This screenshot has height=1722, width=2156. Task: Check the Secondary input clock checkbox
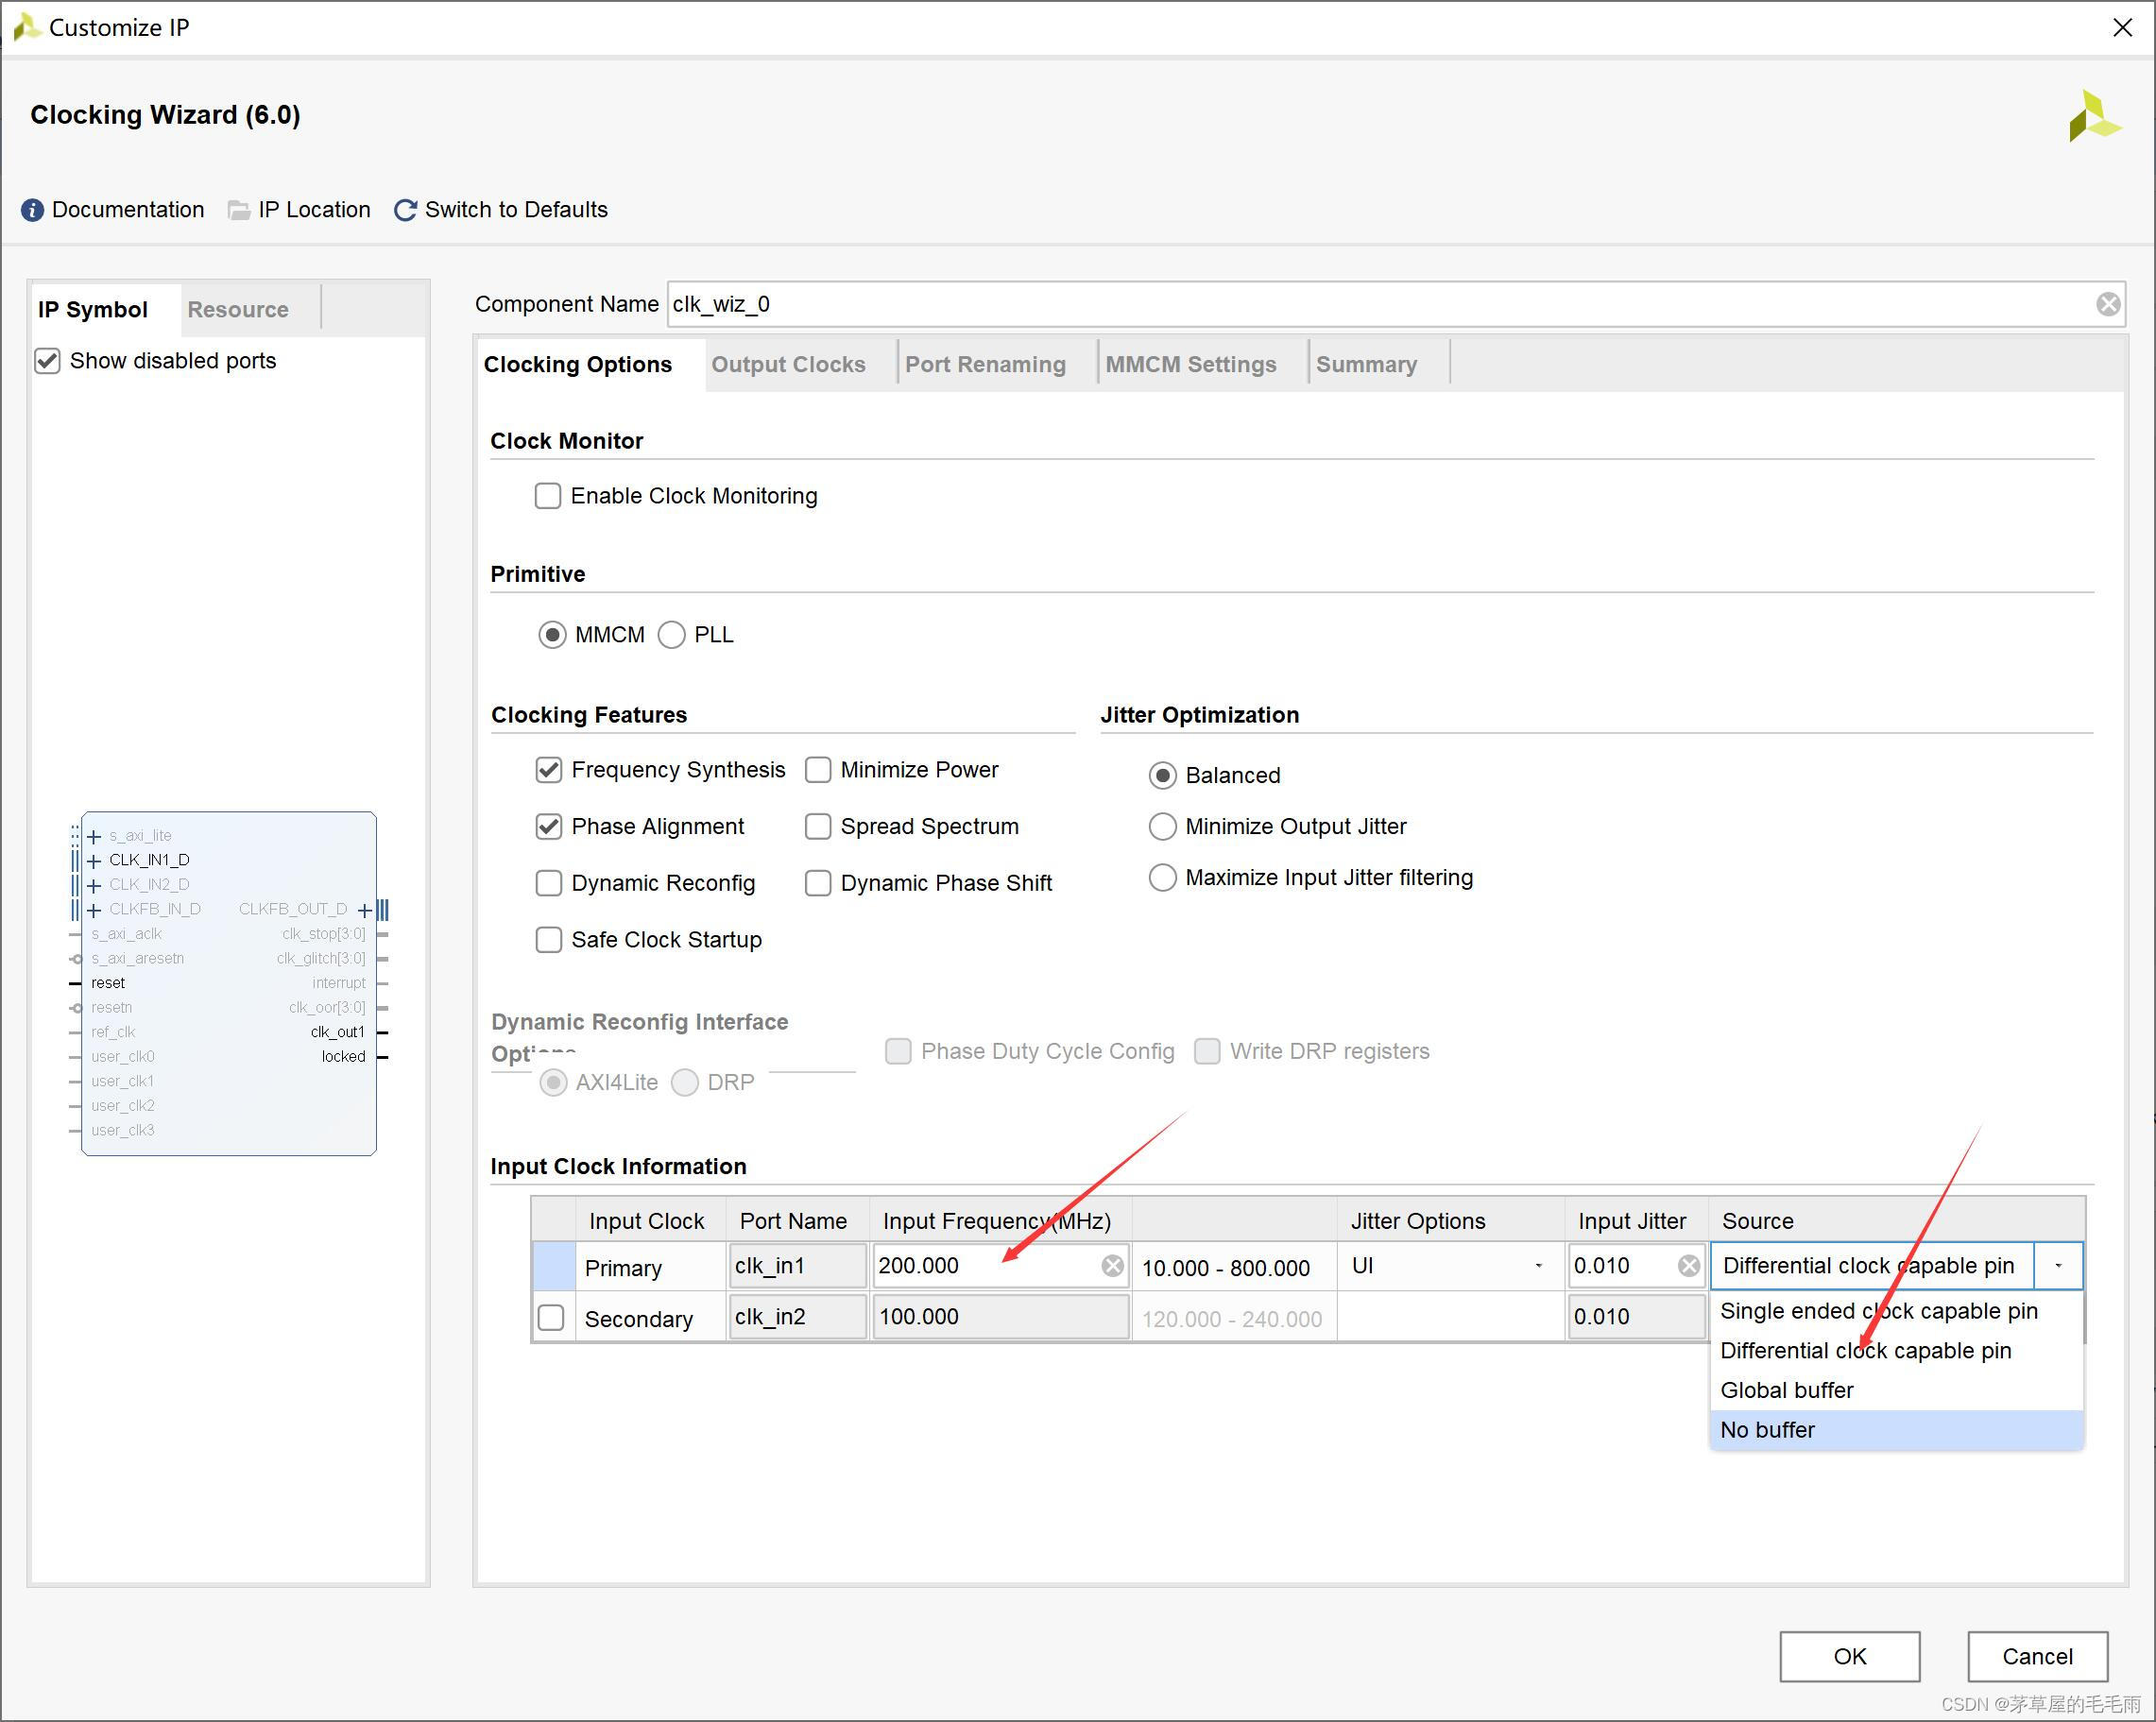[551, 1318]
